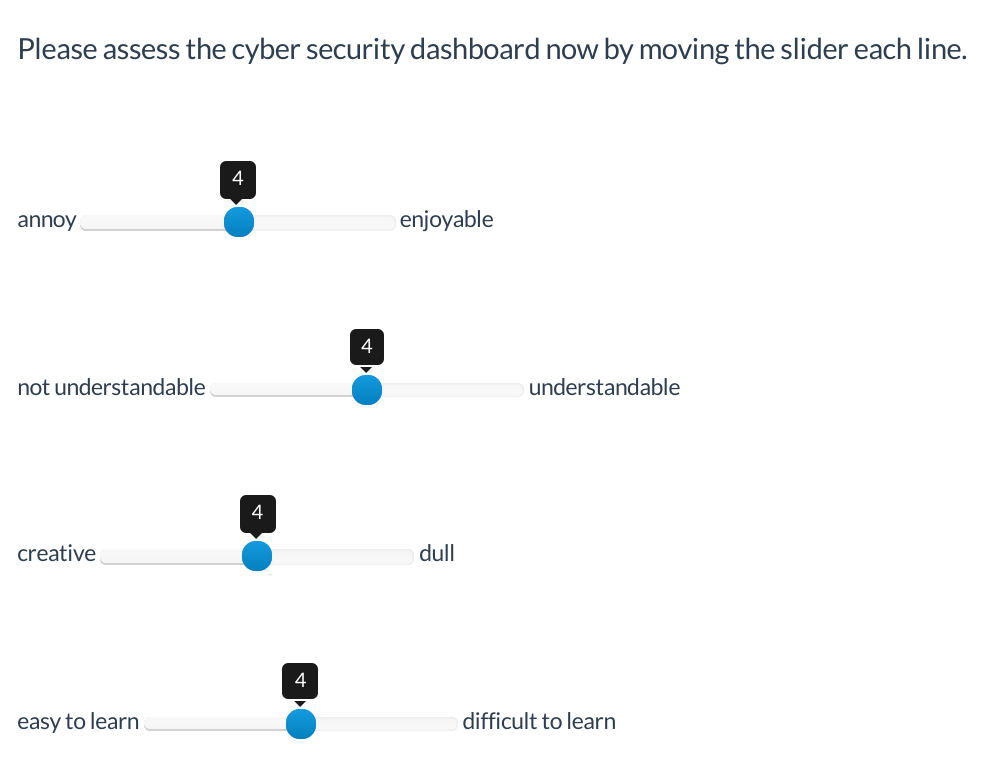Click the creative–dull slider handle
Screen dimensions: 1003x771
coord(257,556)
